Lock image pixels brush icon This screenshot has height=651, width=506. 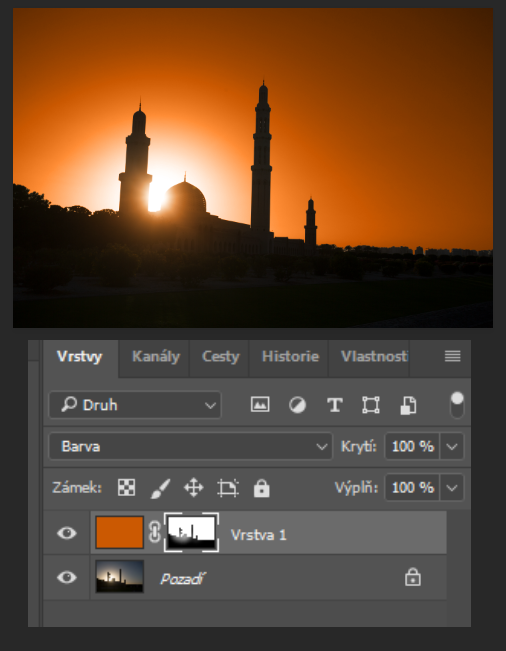tap(160, 488)
